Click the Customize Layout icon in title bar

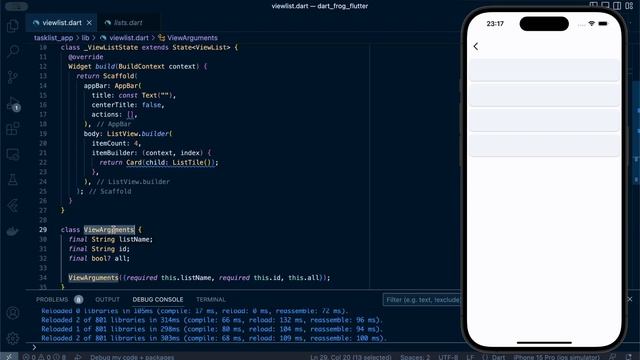point(629,6)
